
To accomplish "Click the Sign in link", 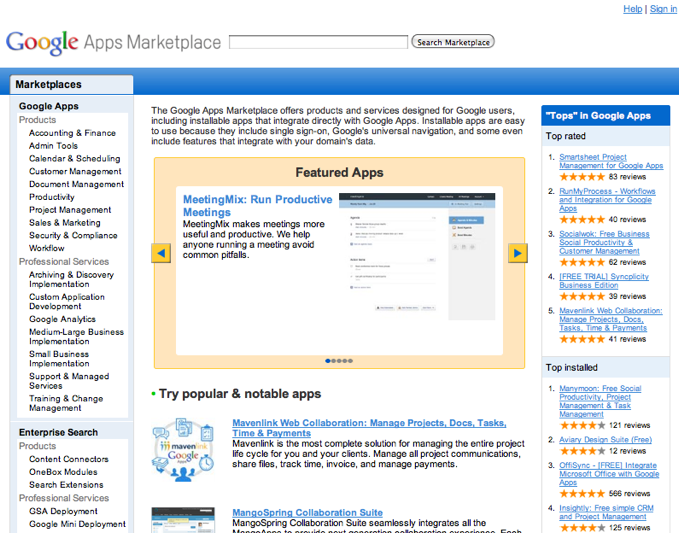I will [x=663, y=9].
